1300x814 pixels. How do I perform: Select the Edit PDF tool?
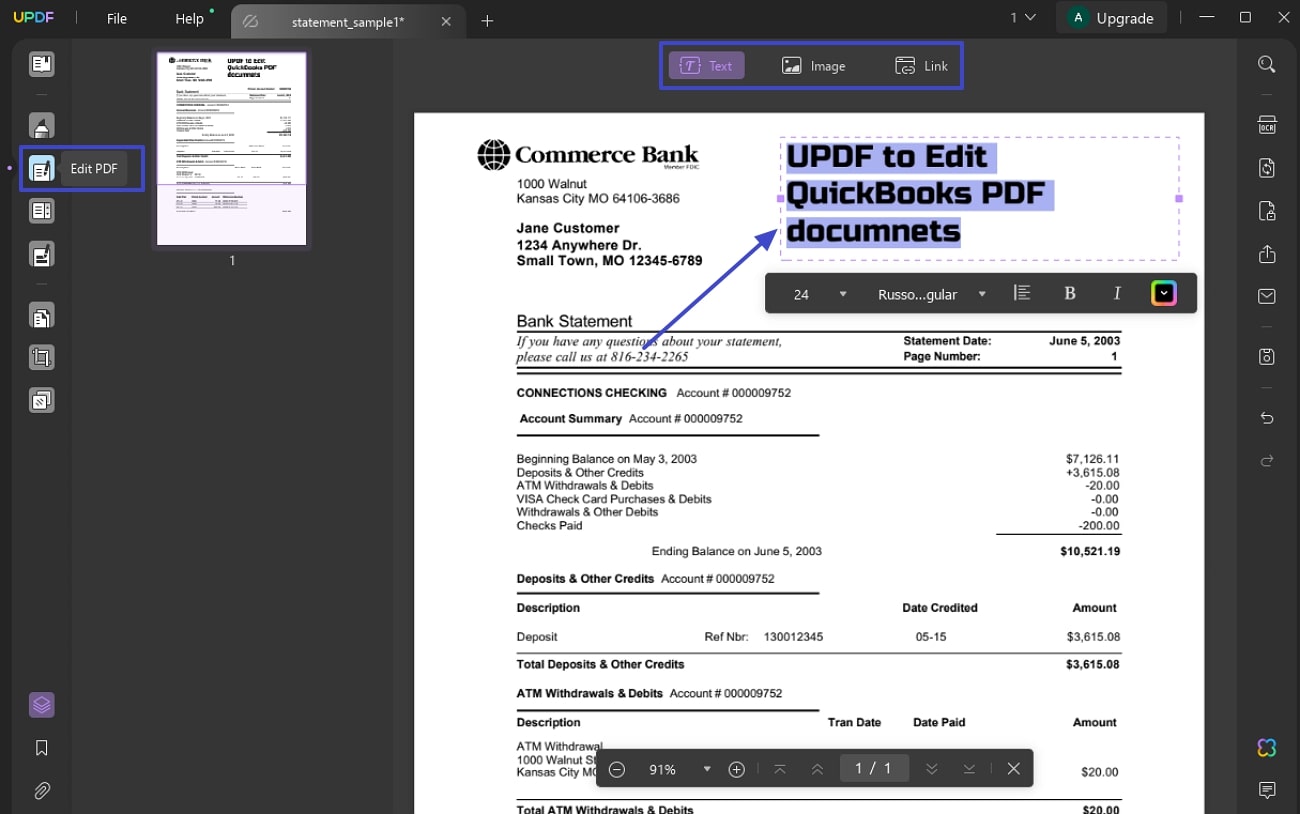click(x=41, y=168)
